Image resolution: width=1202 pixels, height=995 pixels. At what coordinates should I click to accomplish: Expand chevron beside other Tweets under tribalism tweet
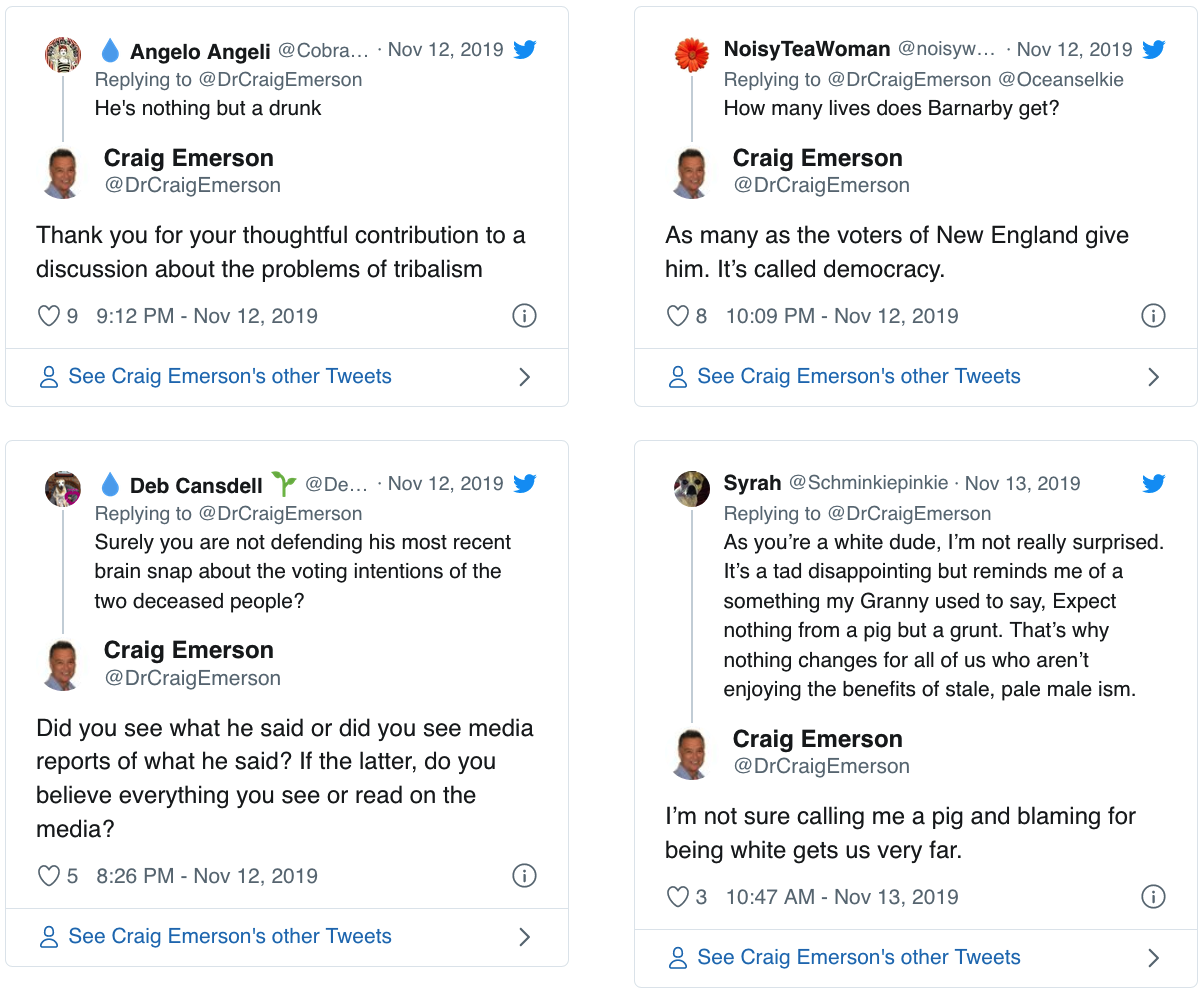(525, 377)
